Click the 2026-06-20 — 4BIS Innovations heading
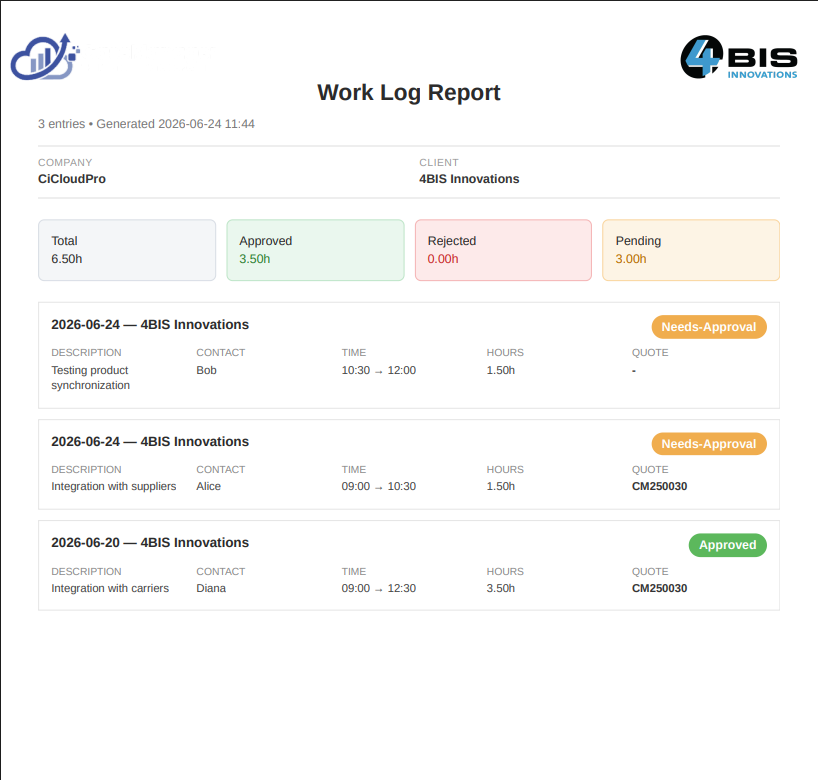The width and height of the screenshot is (818, 780). coord(150,543)
